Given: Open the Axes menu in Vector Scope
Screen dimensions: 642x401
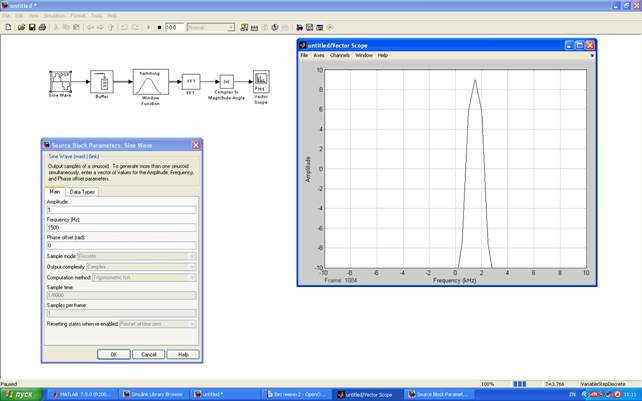Looking at the screenshot, I should click(319, 55).
